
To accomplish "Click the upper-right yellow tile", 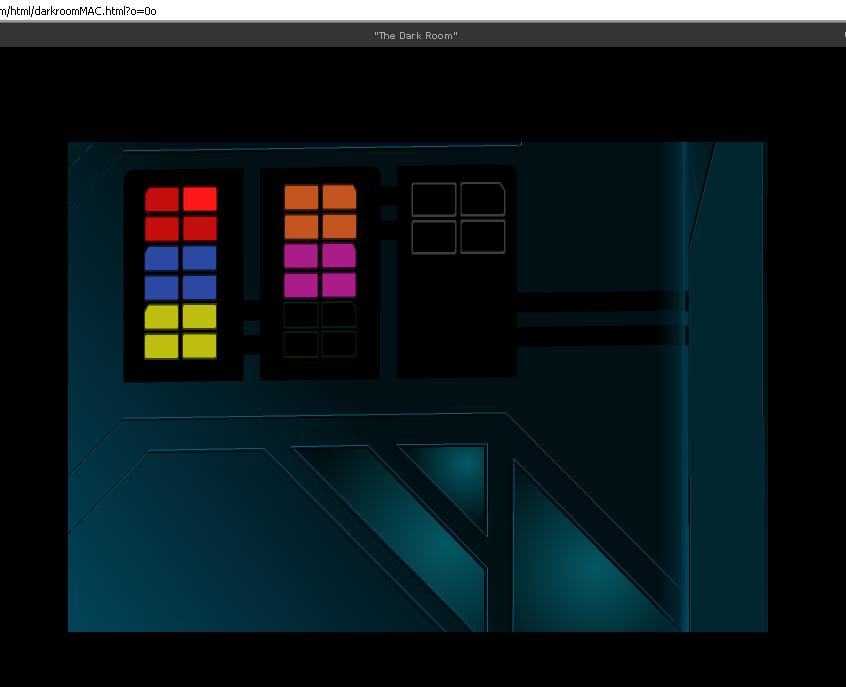I will tap(200, 317).
